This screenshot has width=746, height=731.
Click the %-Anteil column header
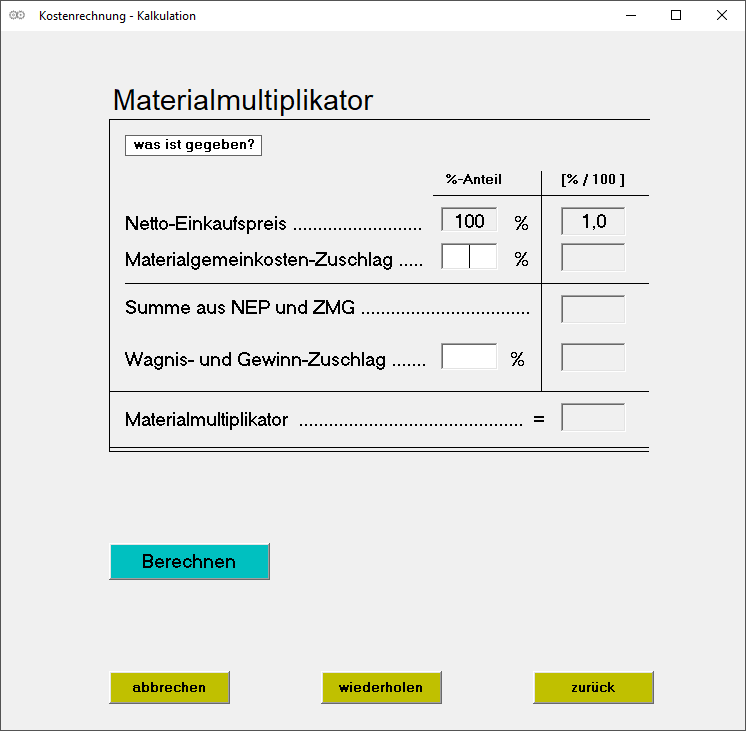point(474,180)
